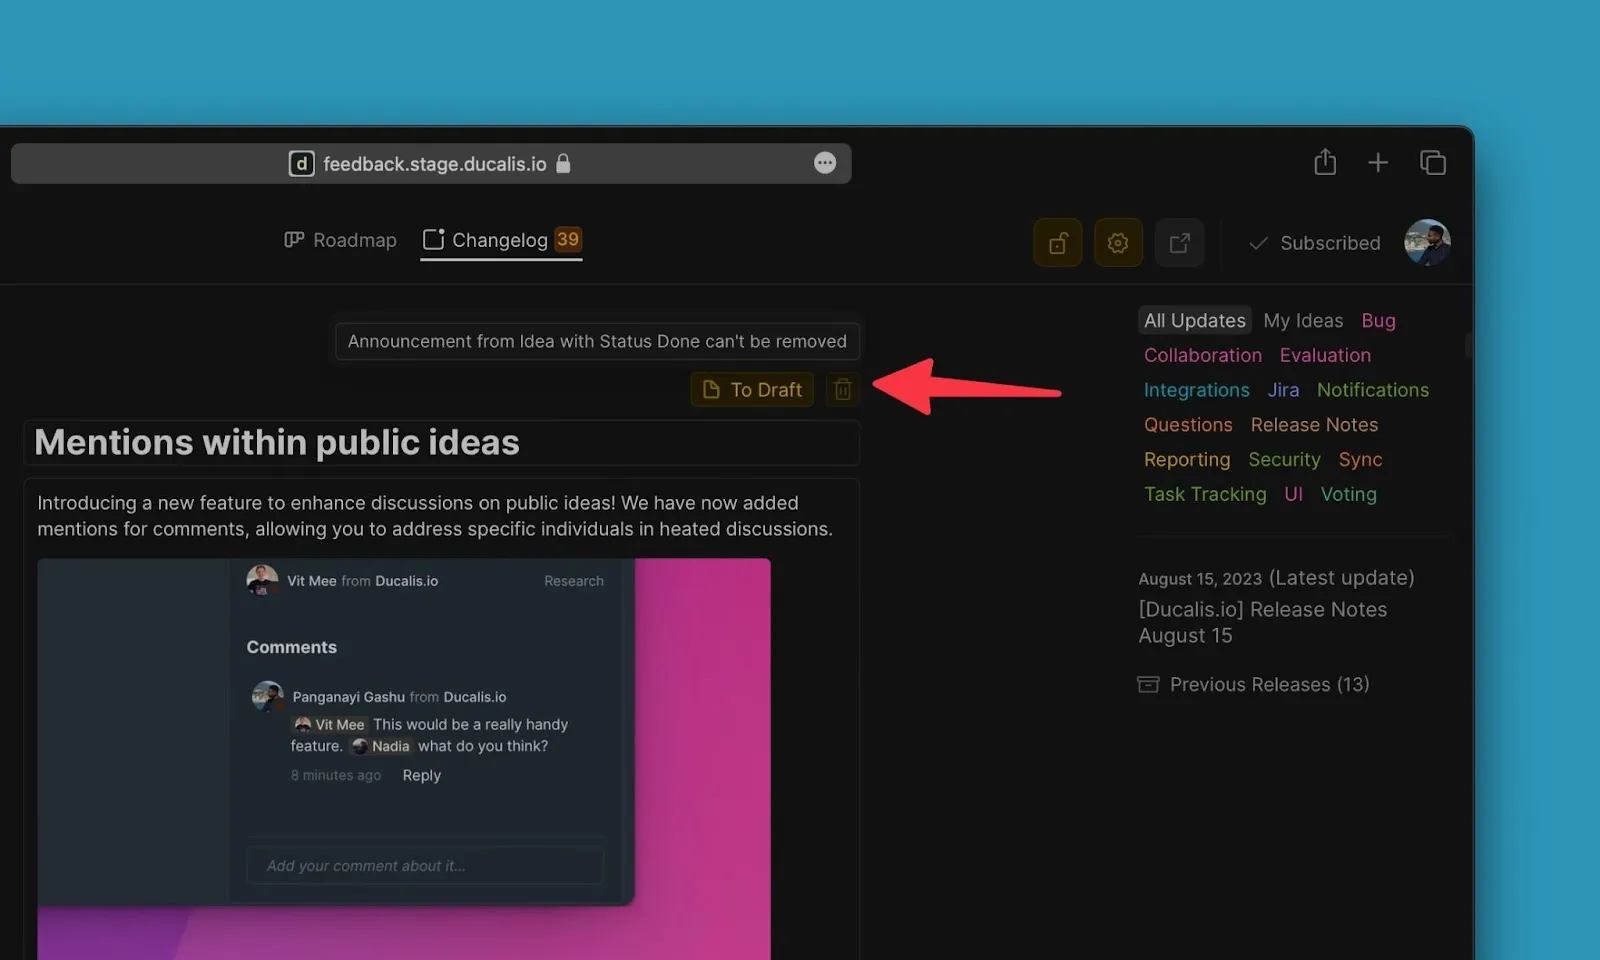Click the open-in-new-window external link icon

pos(1179,243)
